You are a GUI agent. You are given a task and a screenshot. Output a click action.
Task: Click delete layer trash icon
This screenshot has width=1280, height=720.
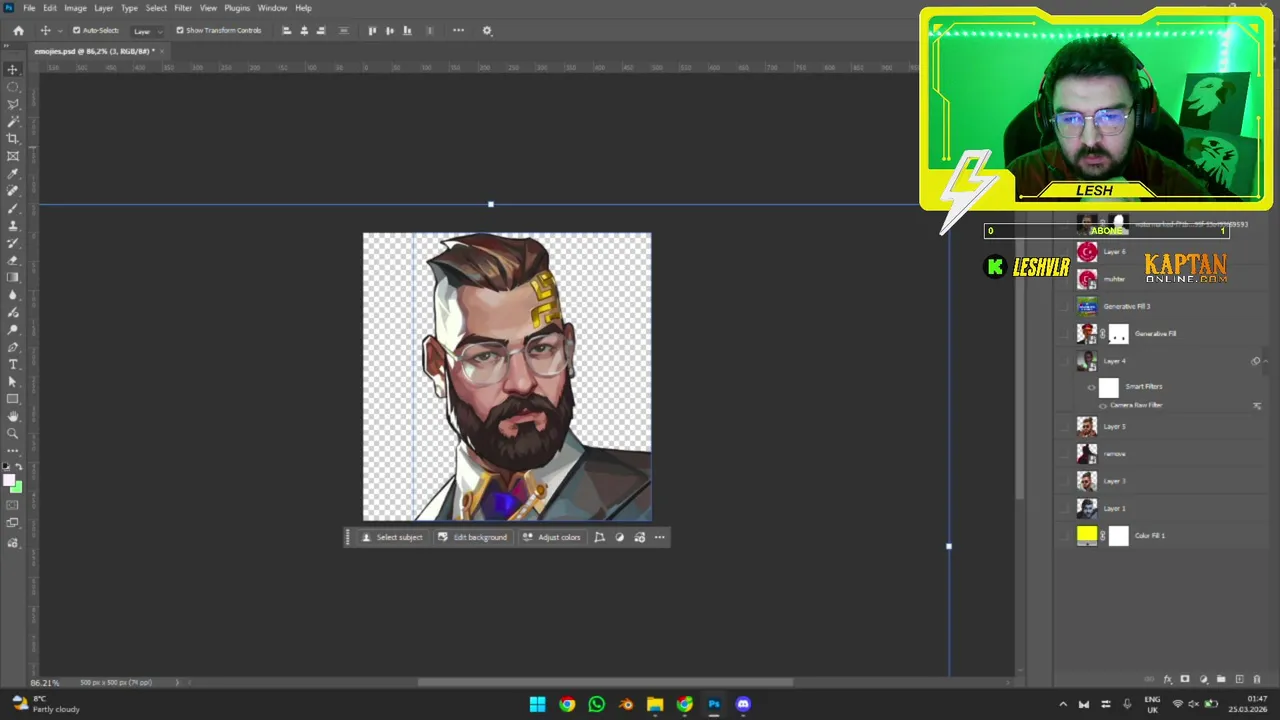[x=1257, y=680]
